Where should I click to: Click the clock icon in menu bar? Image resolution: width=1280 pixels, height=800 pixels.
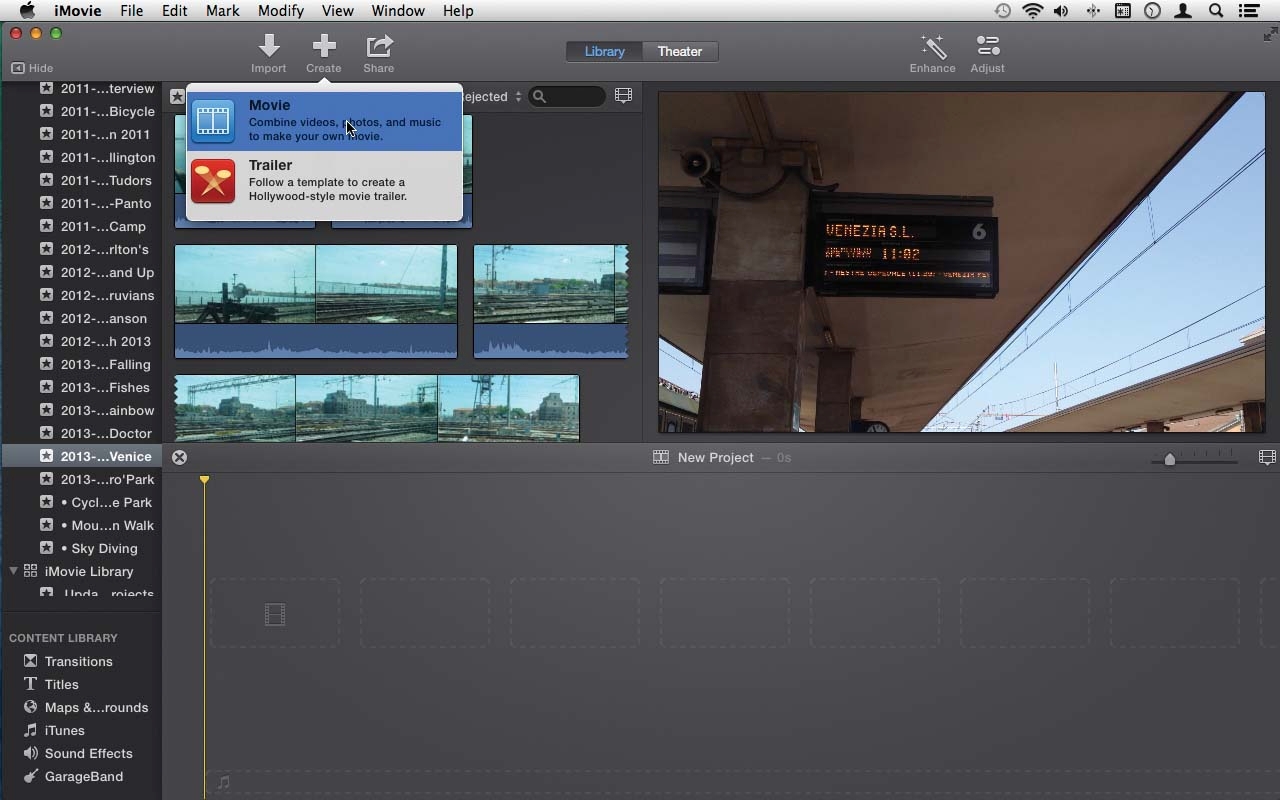point(1153,11)
